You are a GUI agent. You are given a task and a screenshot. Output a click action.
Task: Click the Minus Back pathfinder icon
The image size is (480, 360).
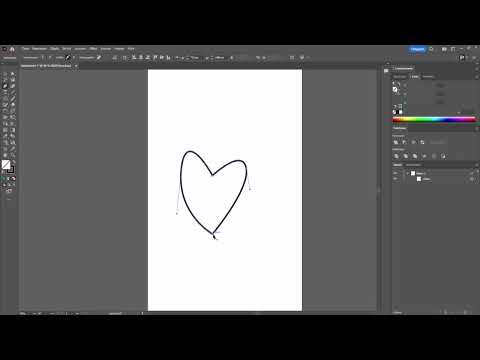point(443,156)
